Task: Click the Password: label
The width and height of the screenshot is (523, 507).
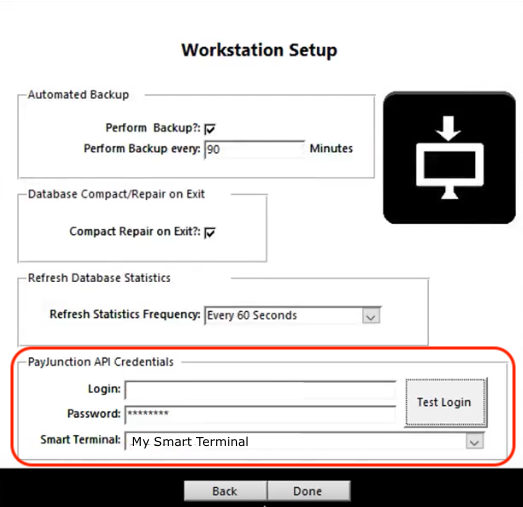Action: coord(94,414)
